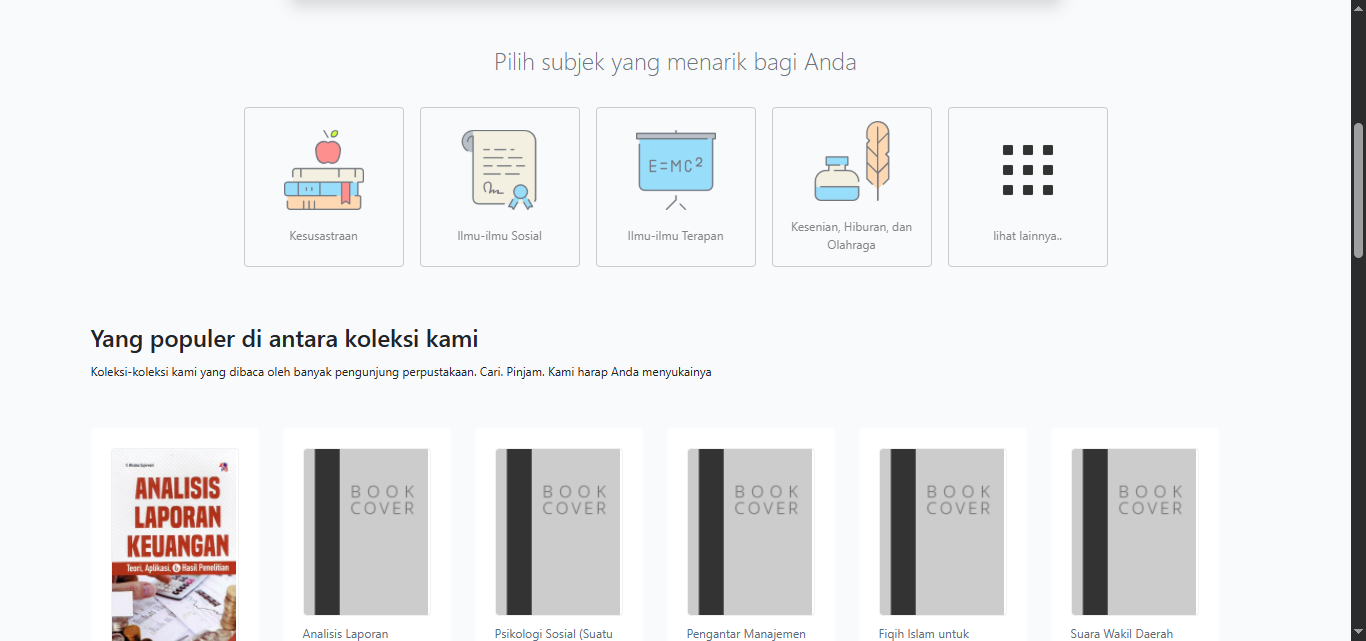Image resolution: width=1366 pixels, height=641 pixels.
Task: Click the 'Psikologi Sosial (Suatu' title link
Action: pyautogui.click(x=554, y=633)
